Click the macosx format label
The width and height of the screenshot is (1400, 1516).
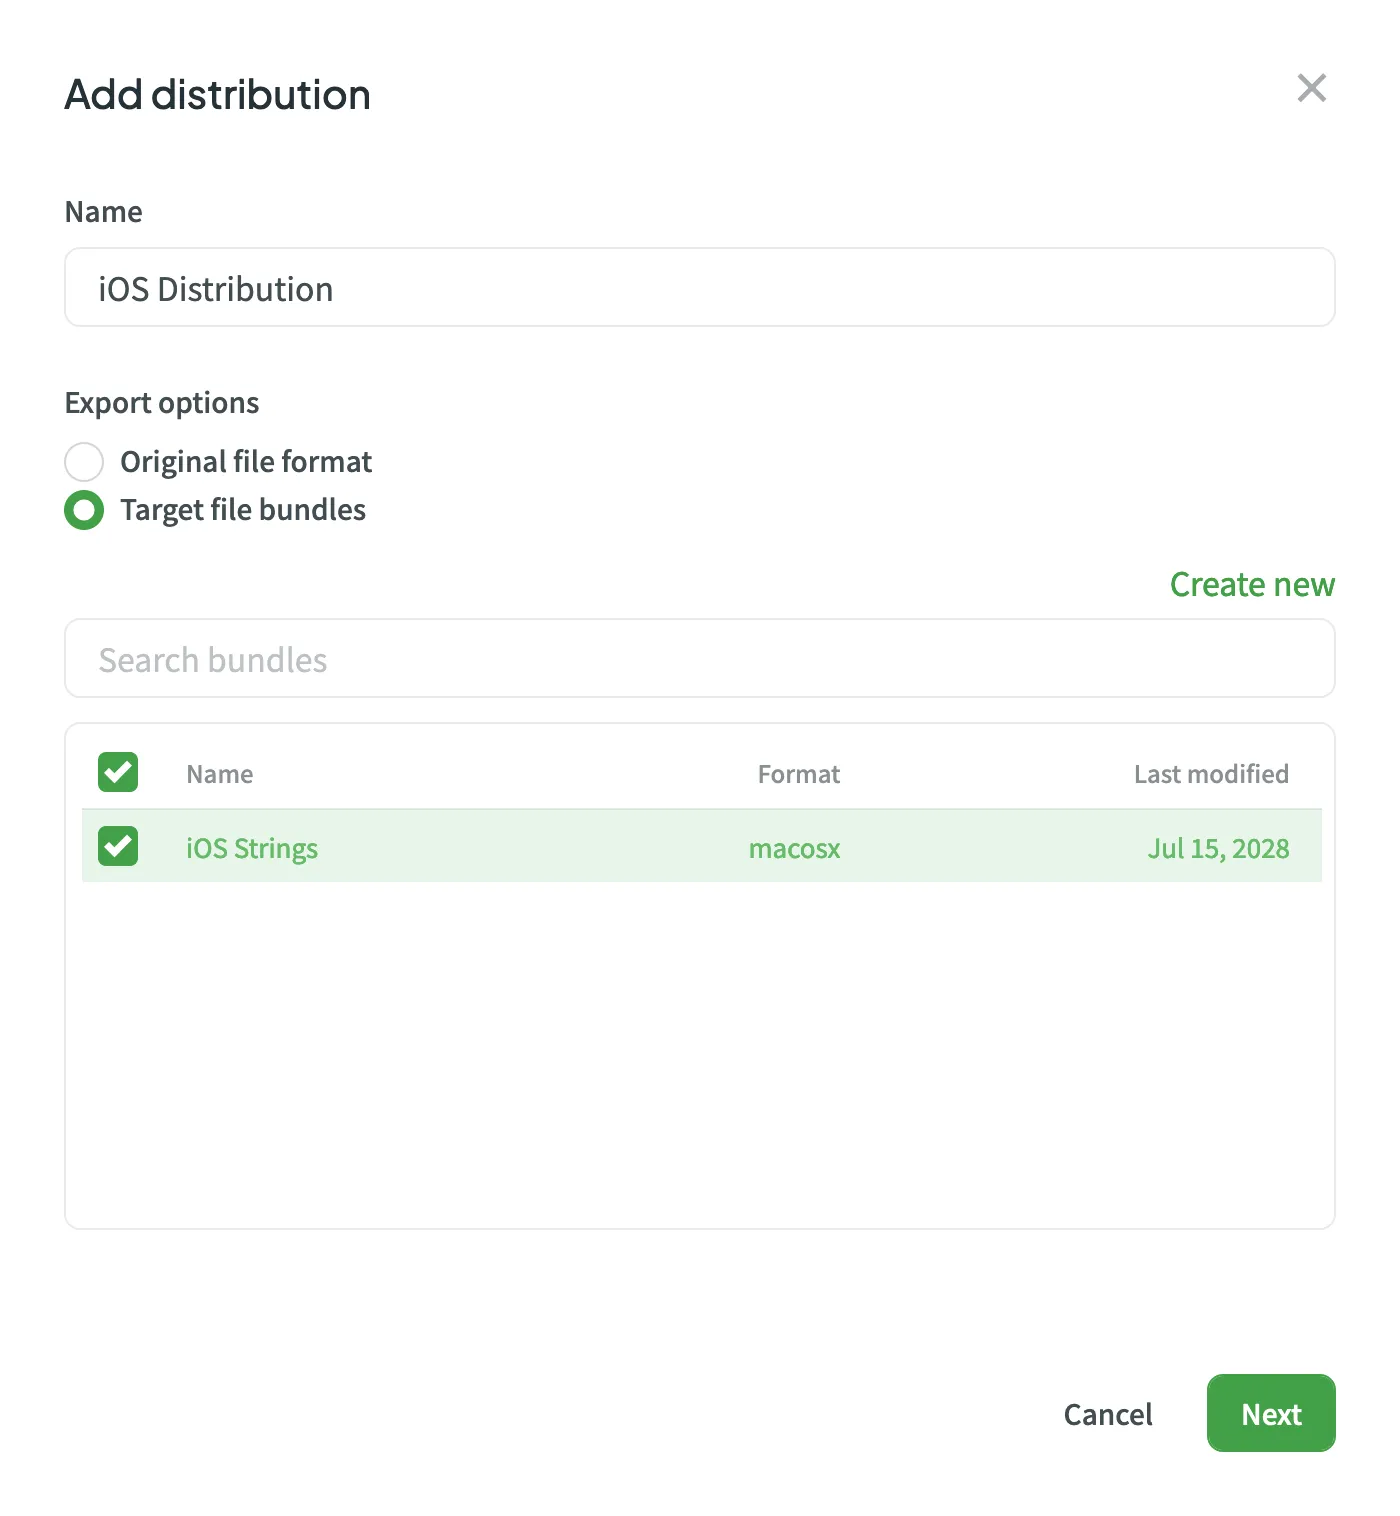pos(794,848)
